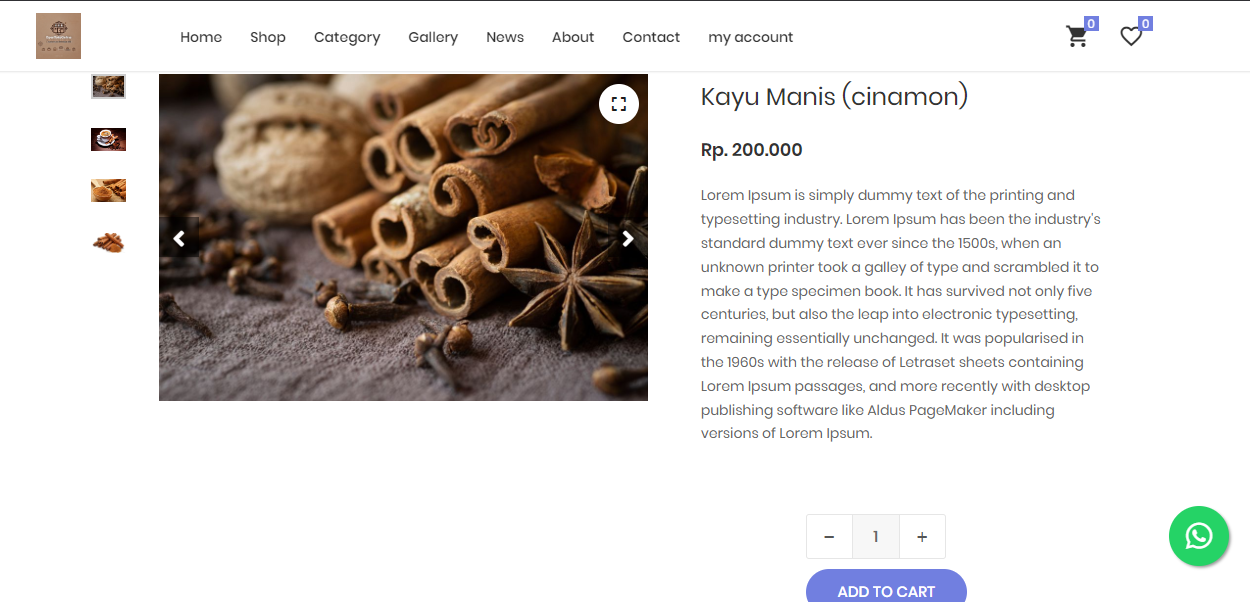Show the previous product image
Screen dimensions: 1250x602
(179, 238)
